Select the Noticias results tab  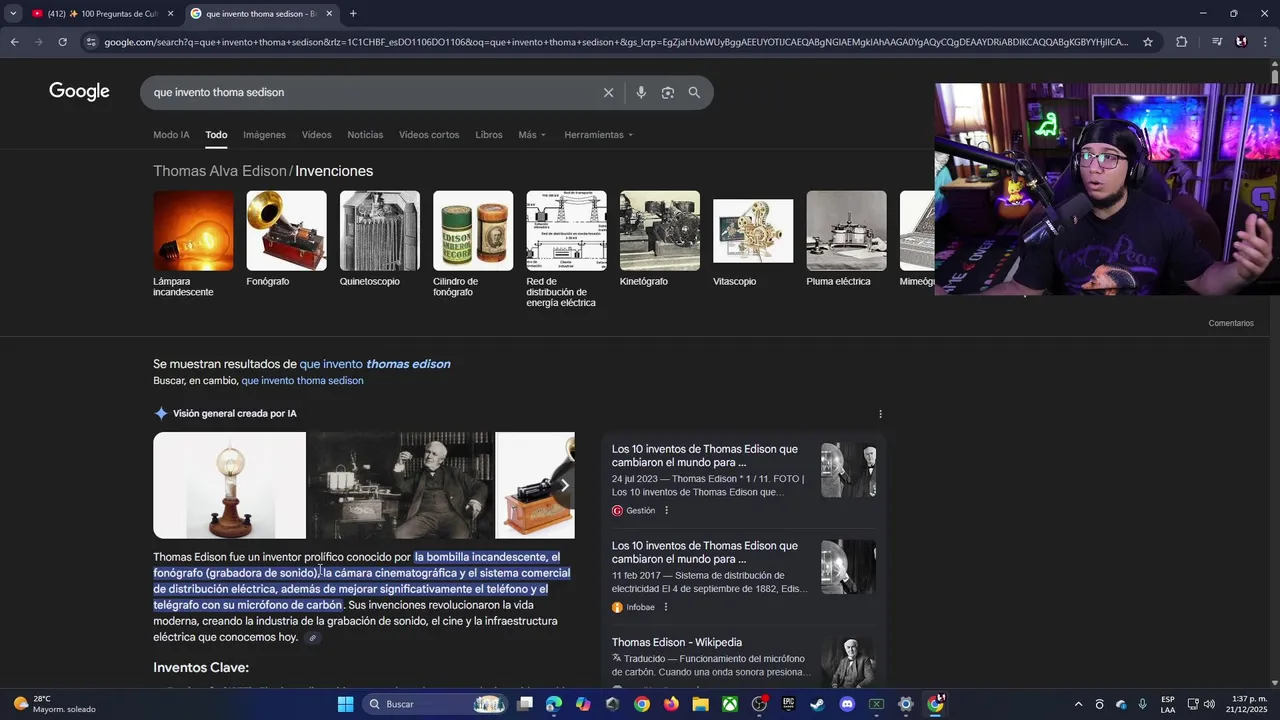[365, 135]
